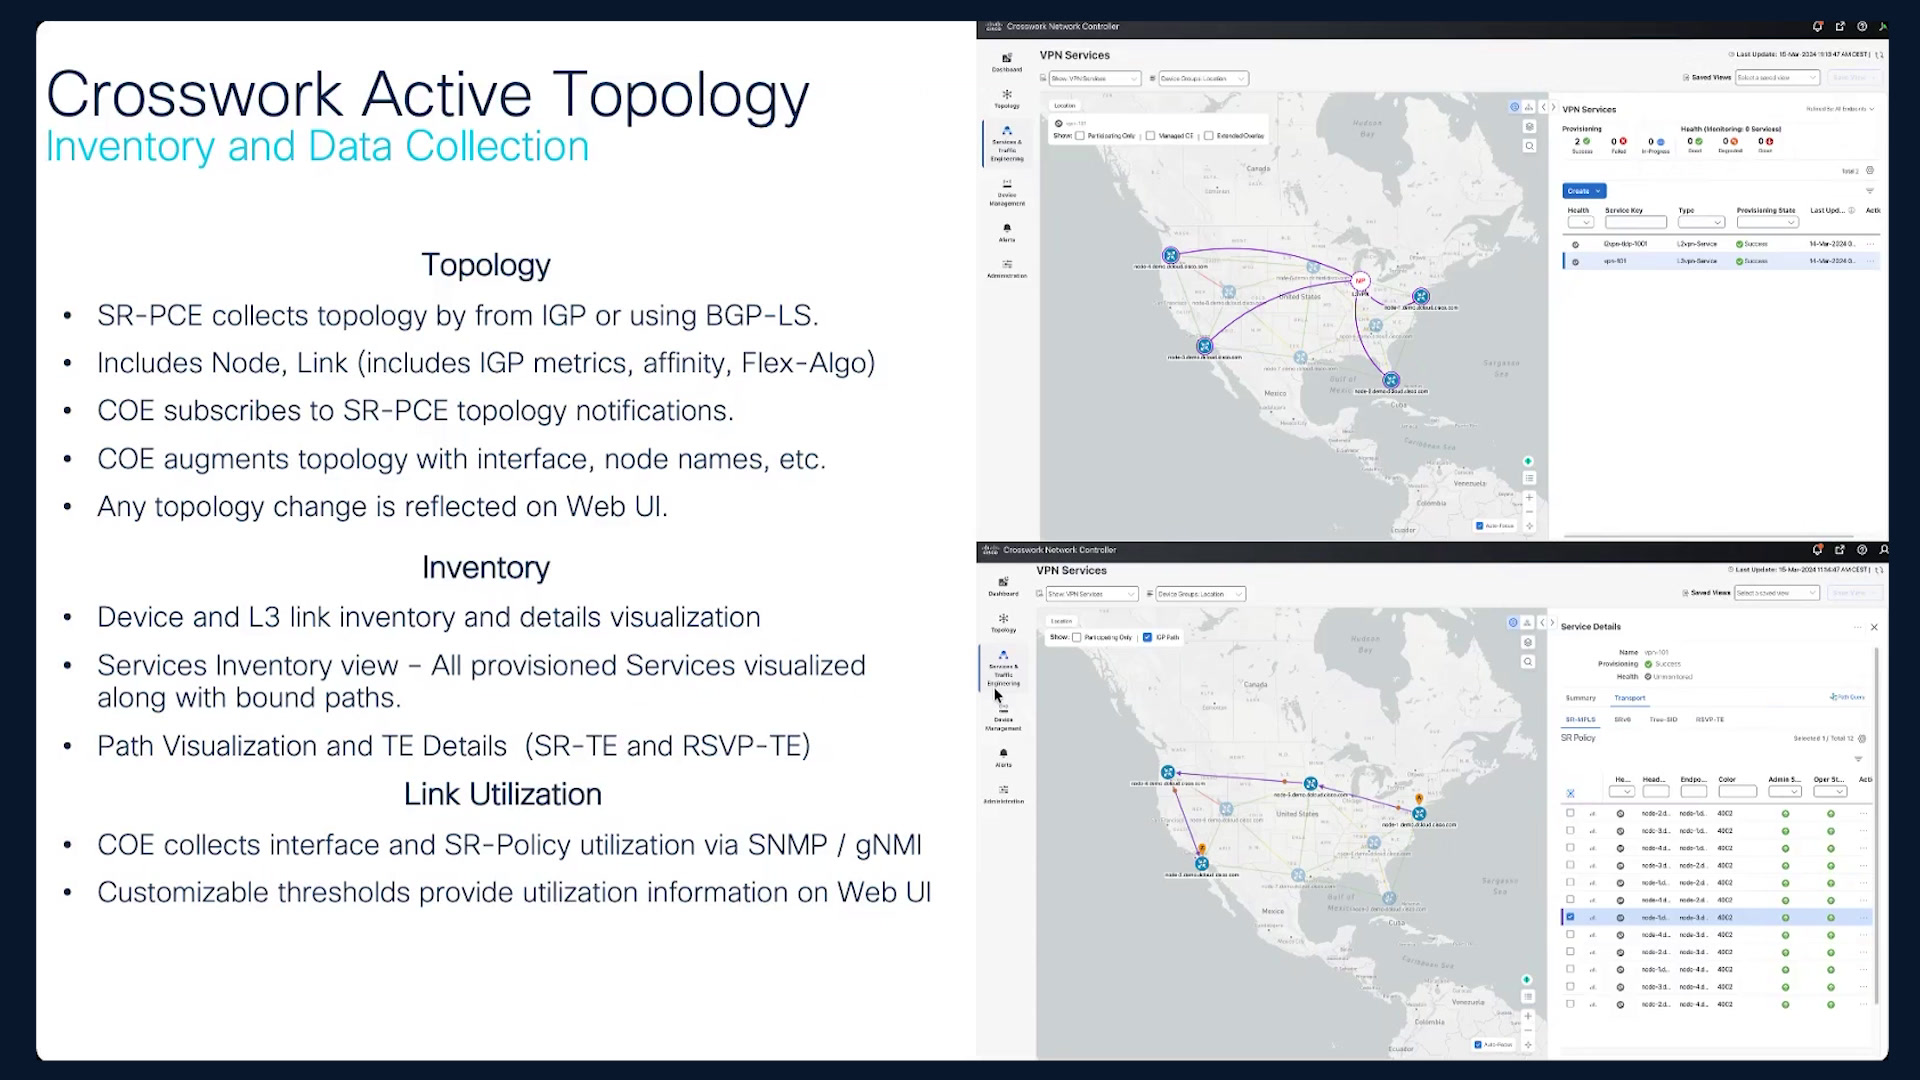Click the map search icon in top window

click(x=1529, y=146)
